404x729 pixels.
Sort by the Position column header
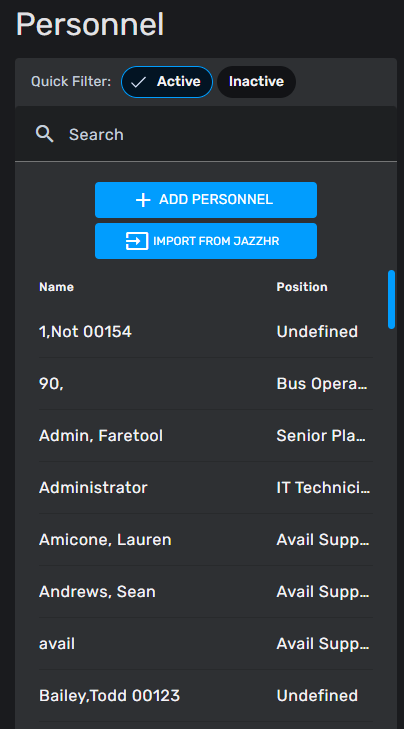302,287
